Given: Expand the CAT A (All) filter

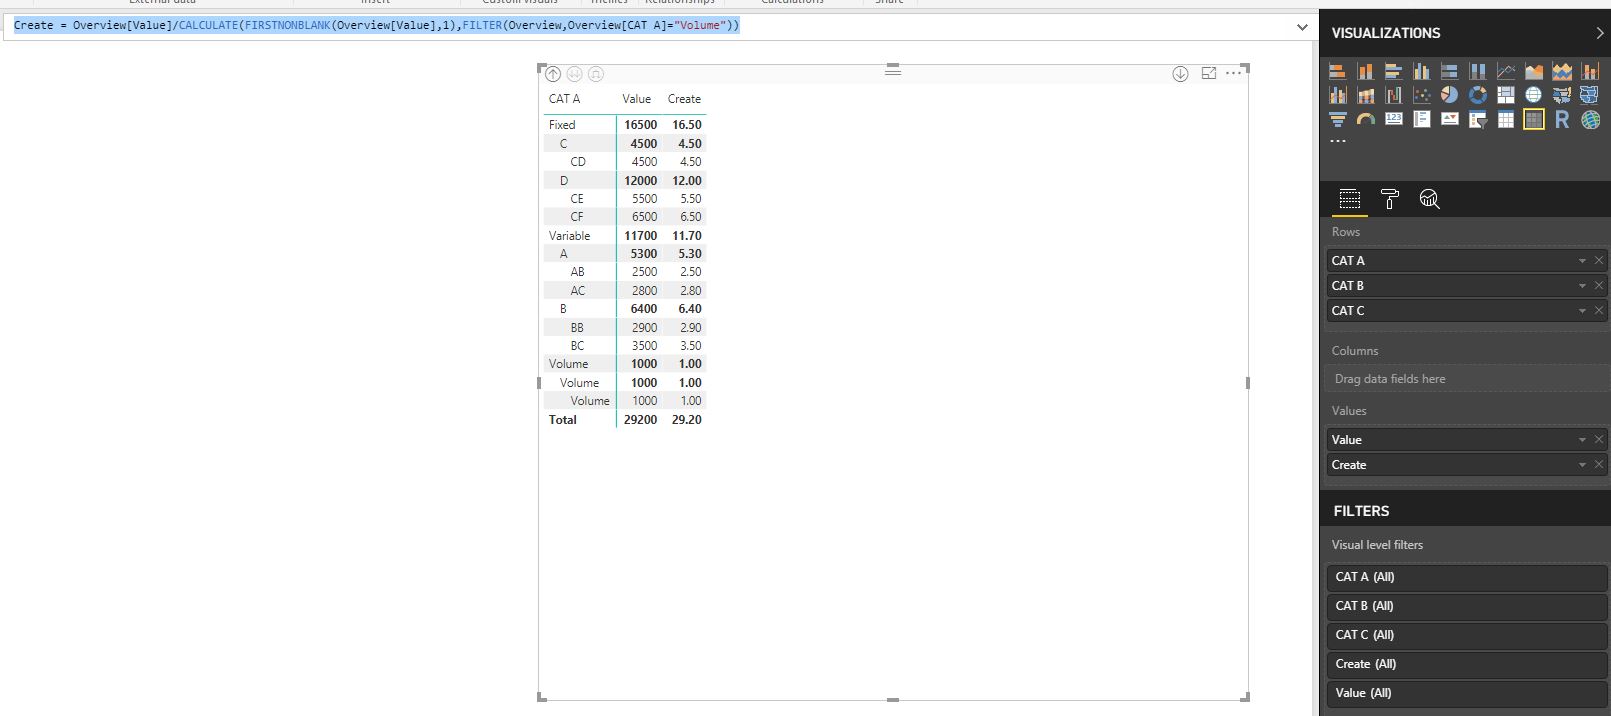Looking at the screenshot, I should click(1466, 577).
